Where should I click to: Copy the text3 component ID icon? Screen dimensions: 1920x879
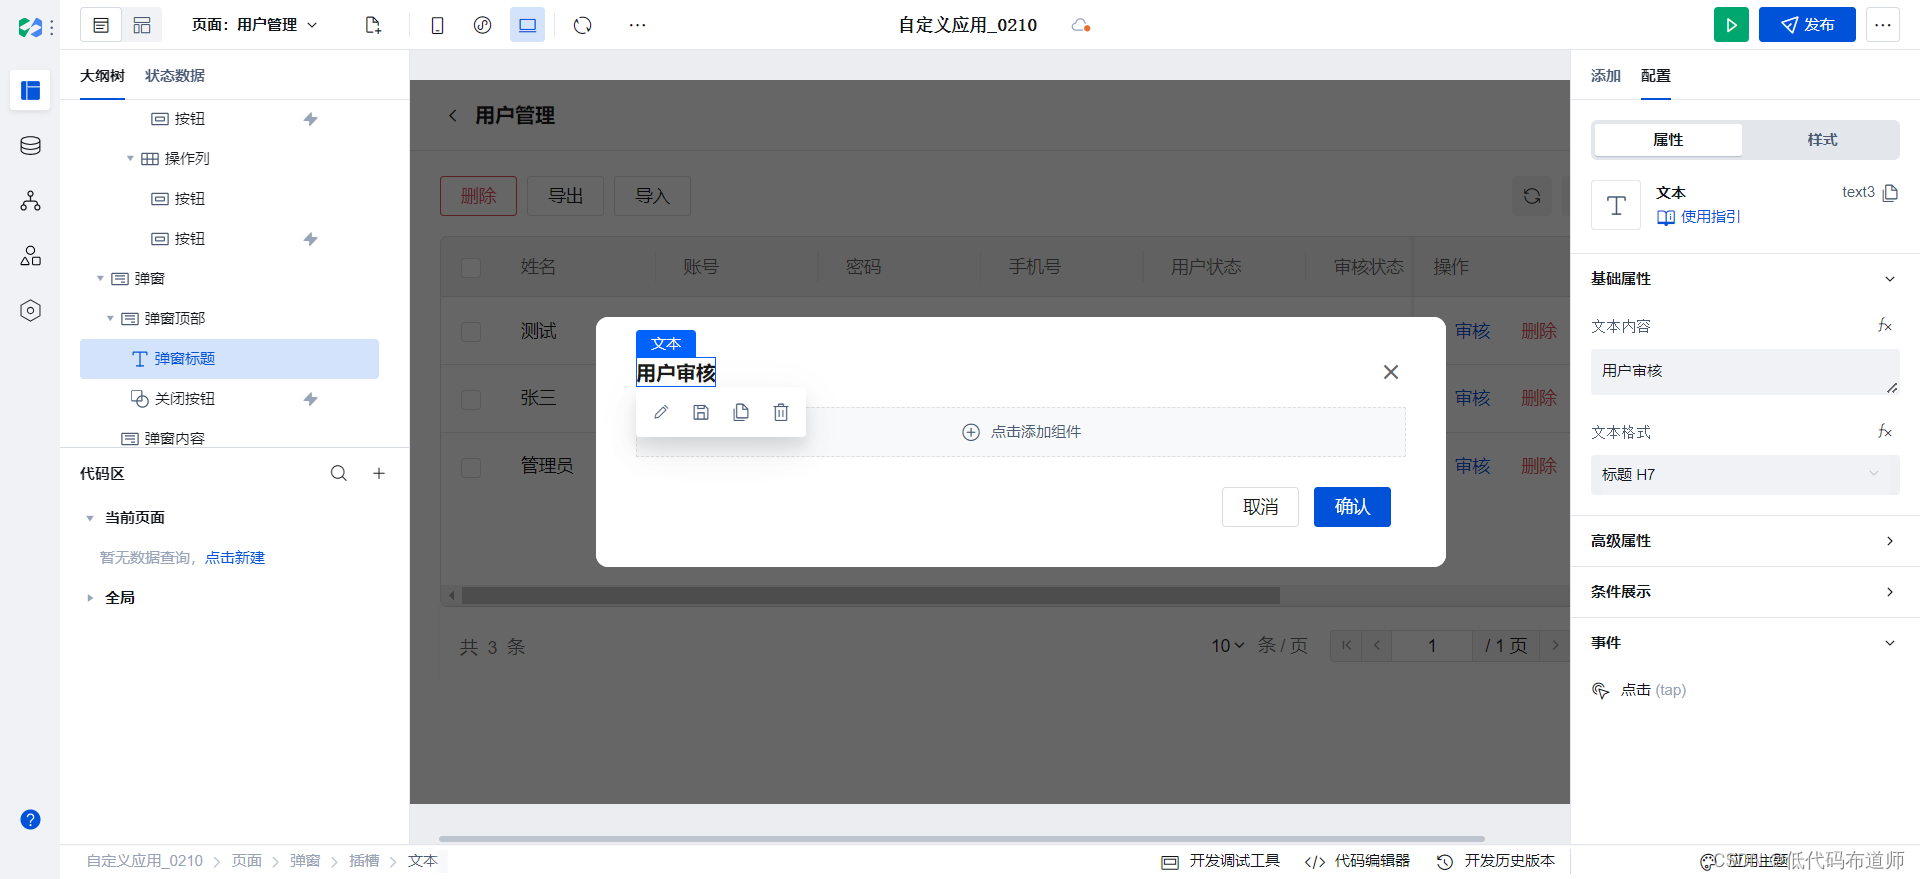pyautogui.click(x=1890, y=193)
